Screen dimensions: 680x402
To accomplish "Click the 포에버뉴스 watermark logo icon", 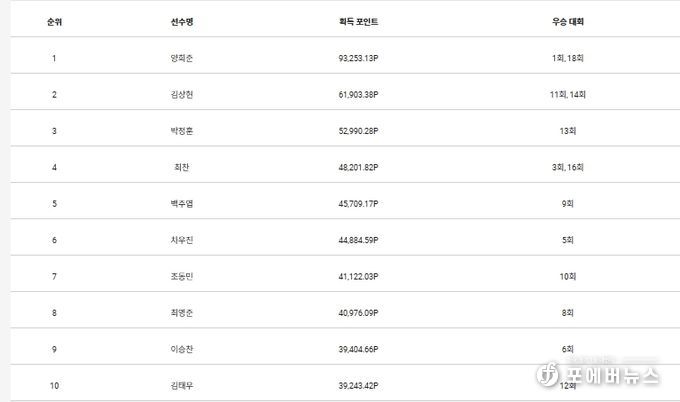I will tap(547, 374).
